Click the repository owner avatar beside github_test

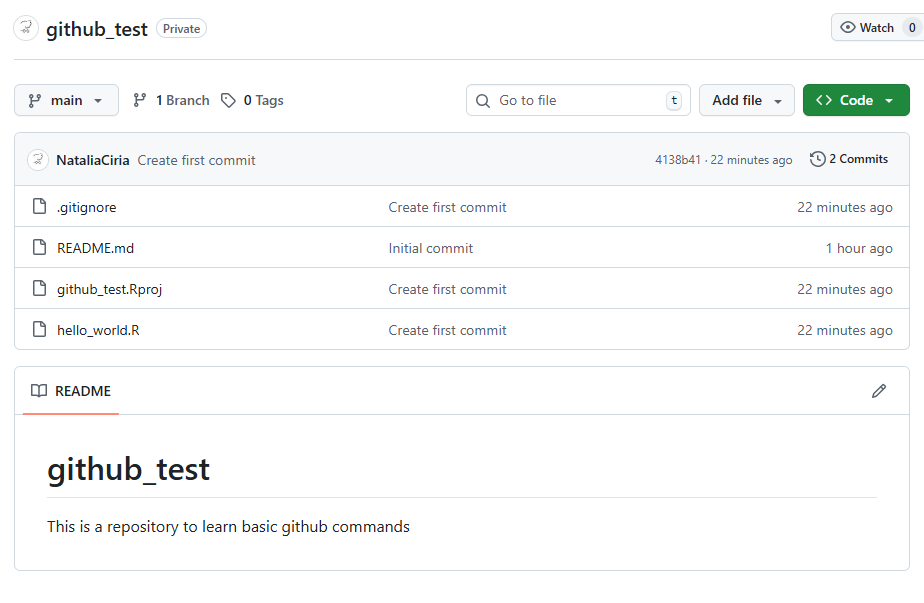[26, 29]
